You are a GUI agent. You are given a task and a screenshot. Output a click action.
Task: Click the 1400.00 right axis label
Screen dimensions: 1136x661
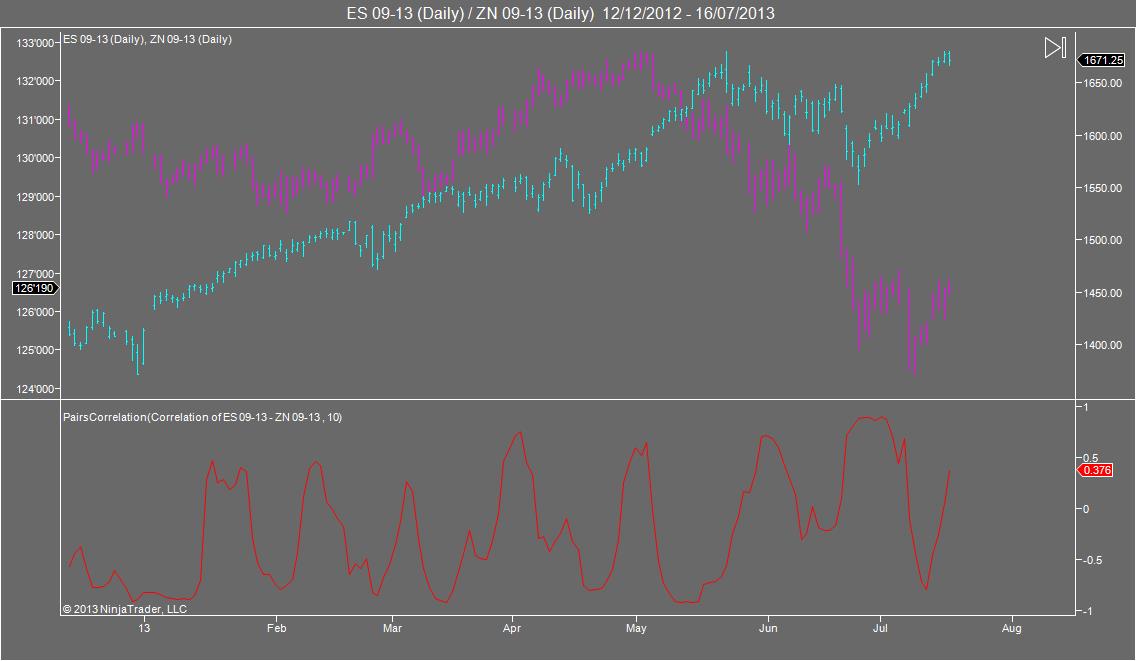pos(1102,346)
